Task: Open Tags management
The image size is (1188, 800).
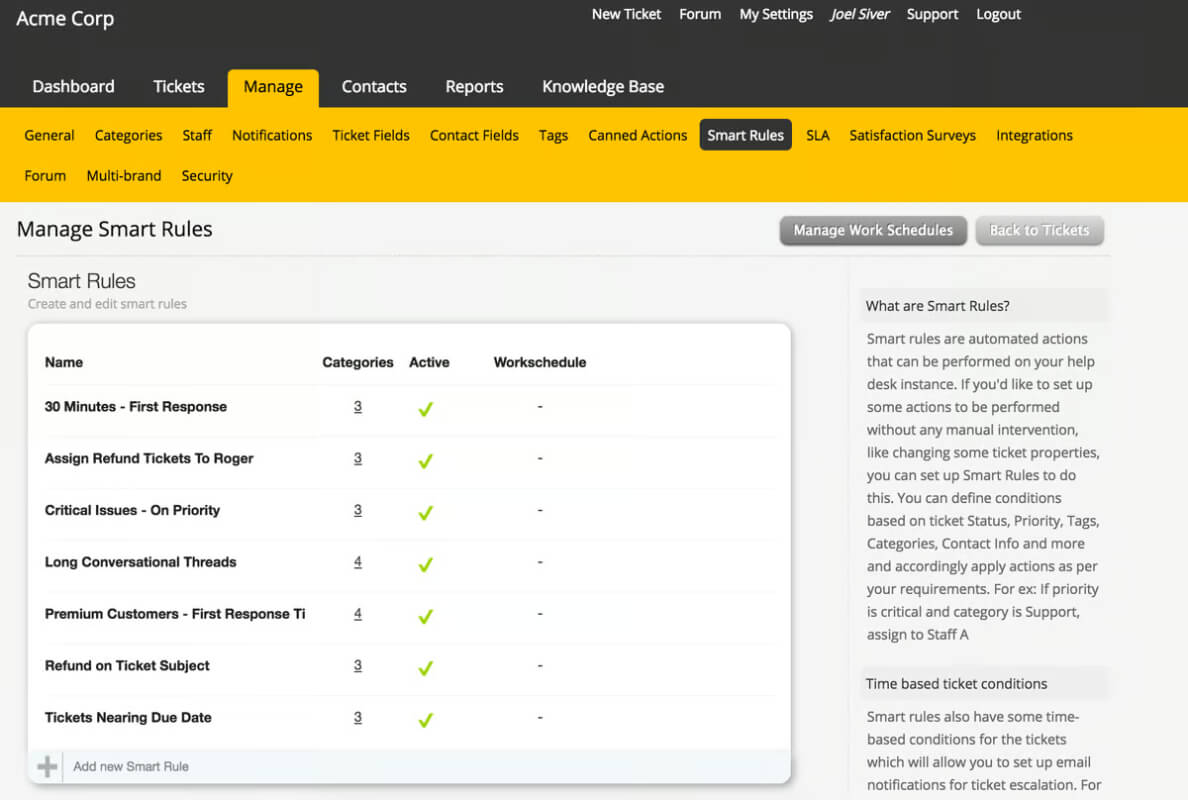Action: (x=553, y=135)
